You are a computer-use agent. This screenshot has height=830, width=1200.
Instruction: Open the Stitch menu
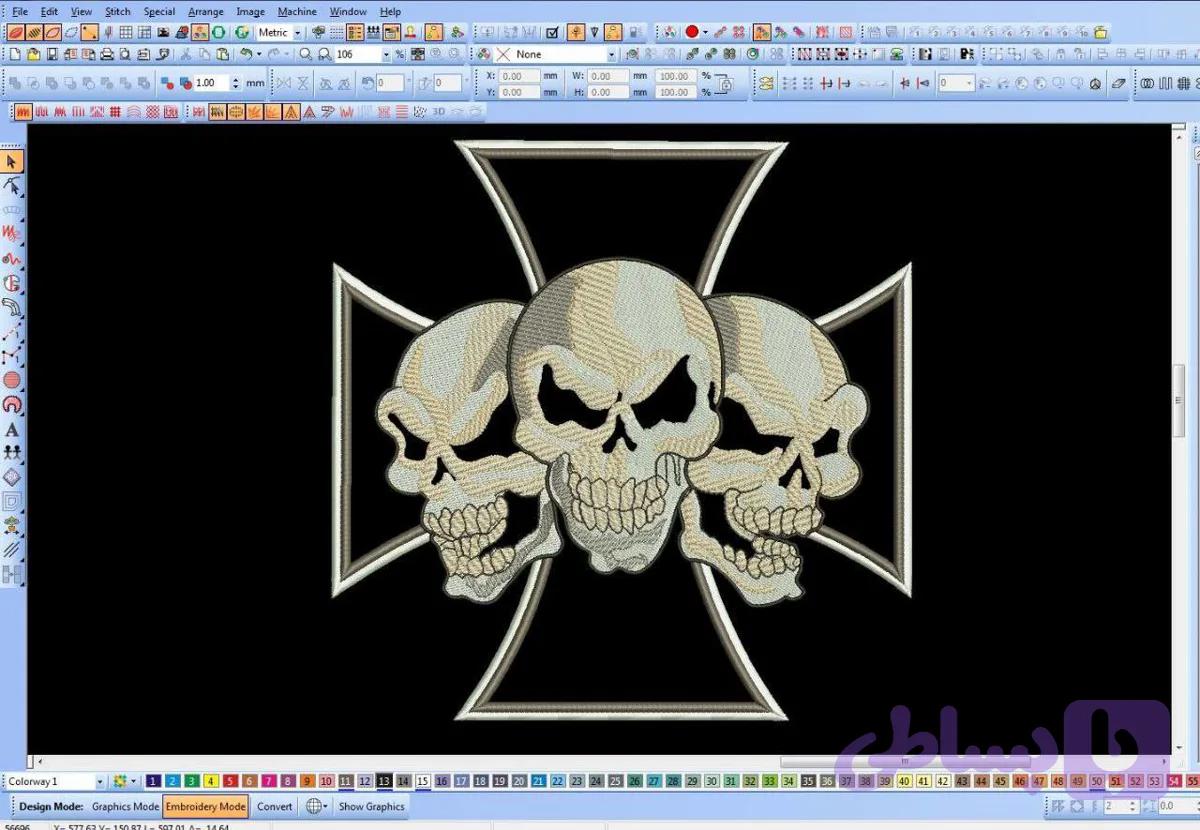118,12
